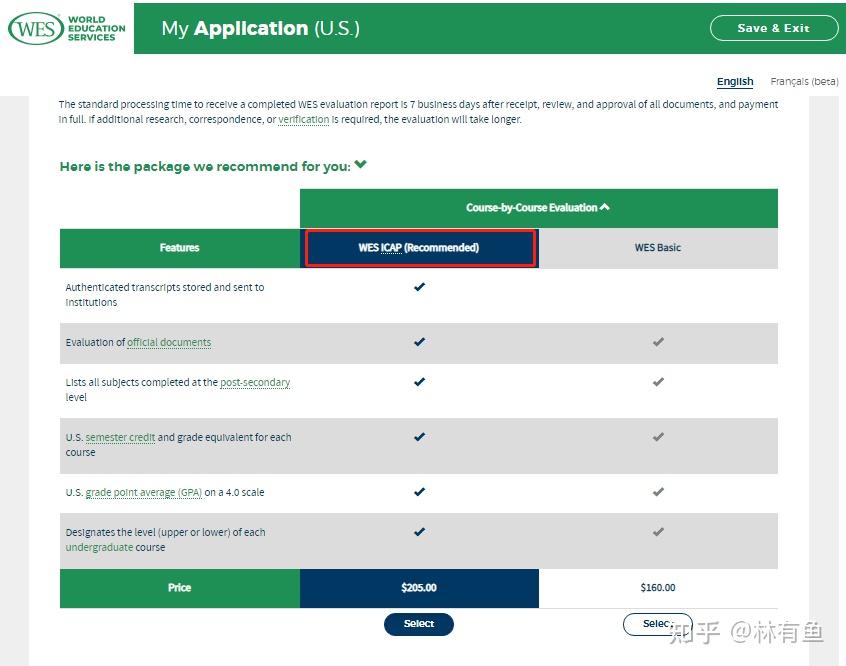This screenshot has height=666, width=846.
Task: Click the WES ICAP authenticated transcripts checkmark
Action: [419, 287]
